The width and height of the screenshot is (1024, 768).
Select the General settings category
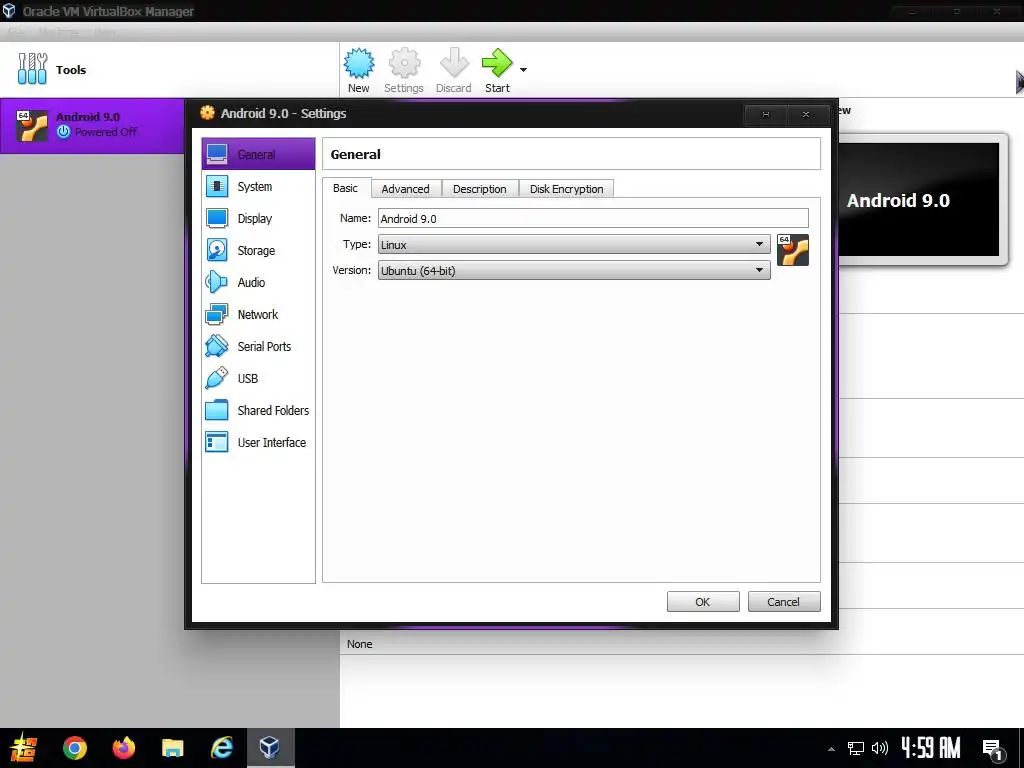click(258, 154)
